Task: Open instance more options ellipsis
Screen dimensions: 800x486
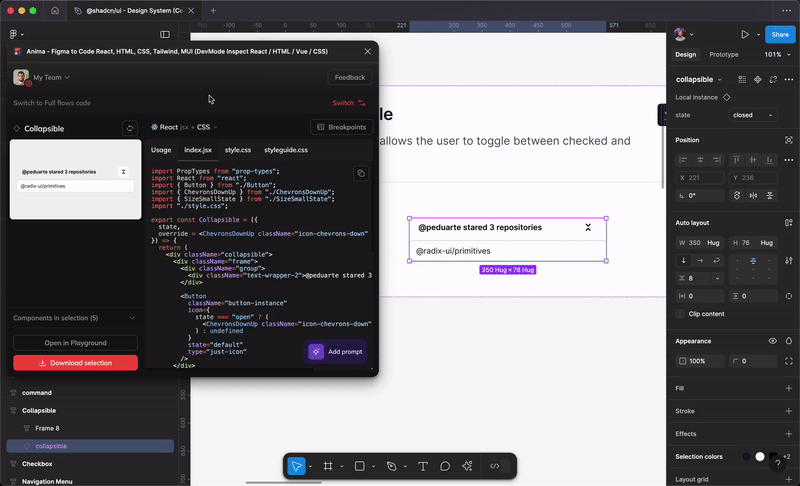Action: [x=789, y=80]
